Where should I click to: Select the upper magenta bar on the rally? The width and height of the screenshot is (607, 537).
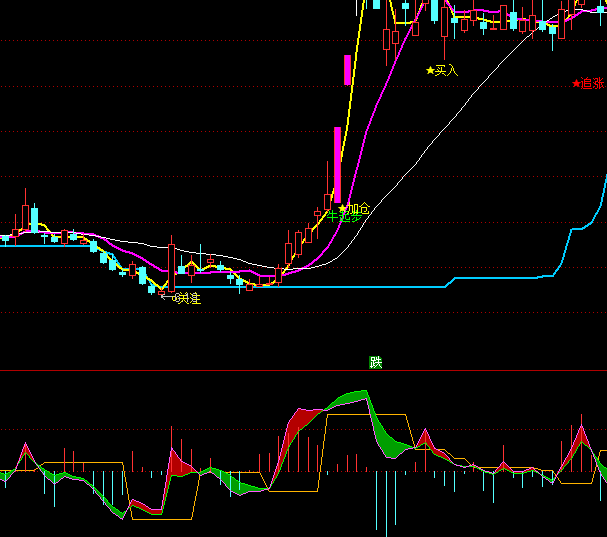pyautogui.click(x=347, y=71)
